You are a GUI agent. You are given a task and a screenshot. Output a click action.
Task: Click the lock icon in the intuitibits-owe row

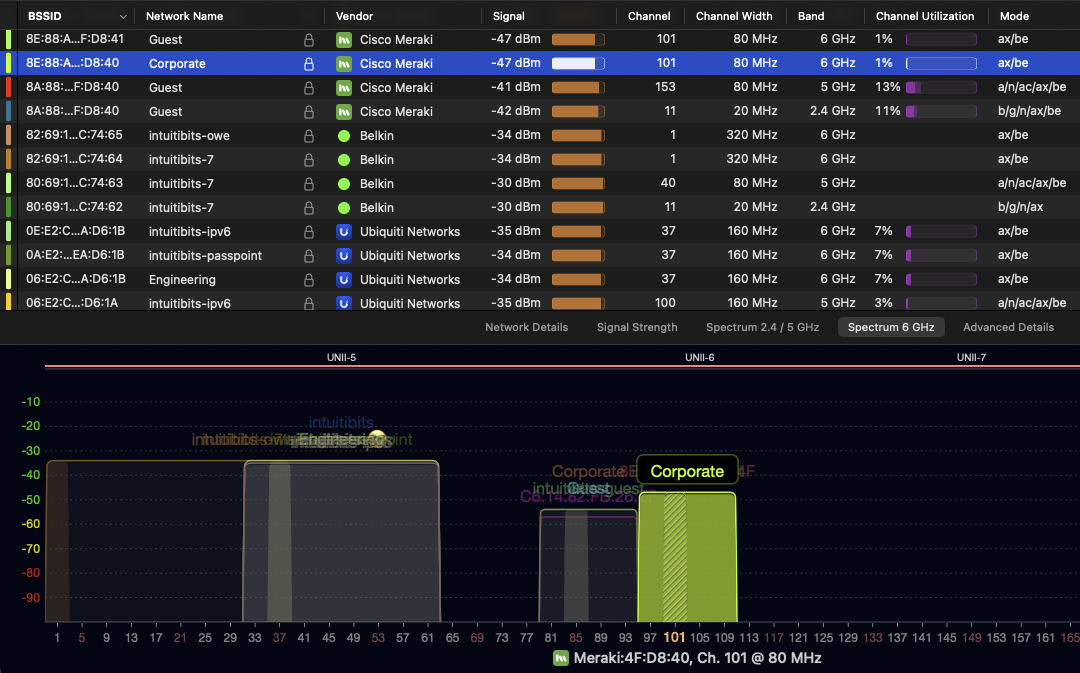(x=309, y=136)
